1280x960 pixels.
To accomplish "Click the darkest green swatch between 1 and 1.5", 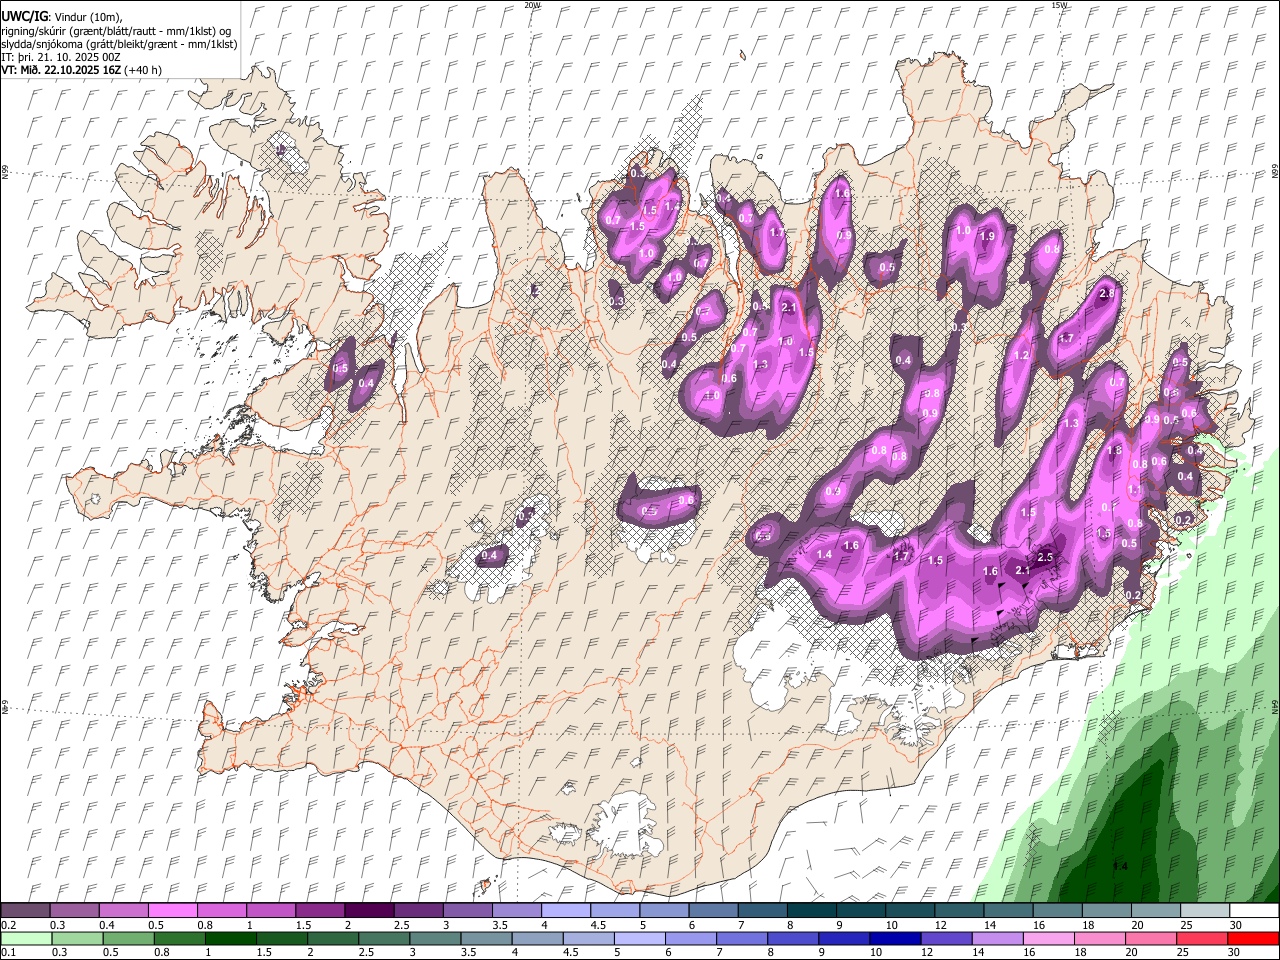I will pyautogui.click(x=231, y=939).
